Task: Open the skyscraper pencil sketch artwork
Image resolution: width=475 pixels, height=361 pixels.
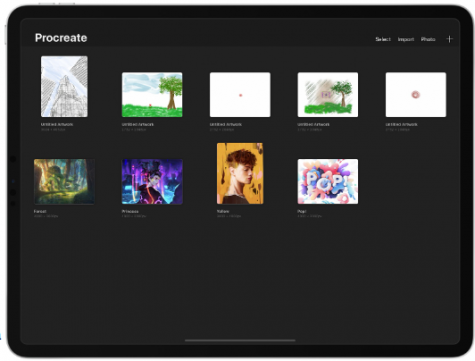Action: (64, 86)
